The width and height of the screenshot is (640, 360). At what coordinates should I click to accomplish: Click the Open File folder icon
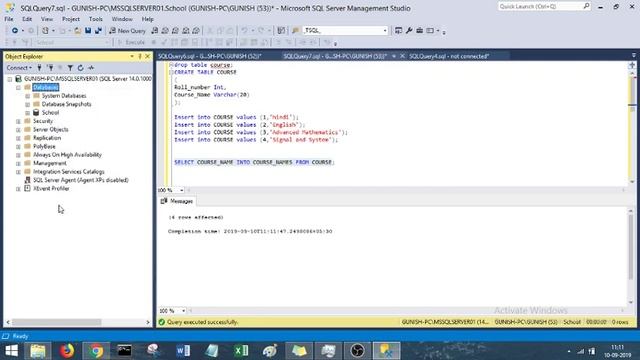point(78,31)
